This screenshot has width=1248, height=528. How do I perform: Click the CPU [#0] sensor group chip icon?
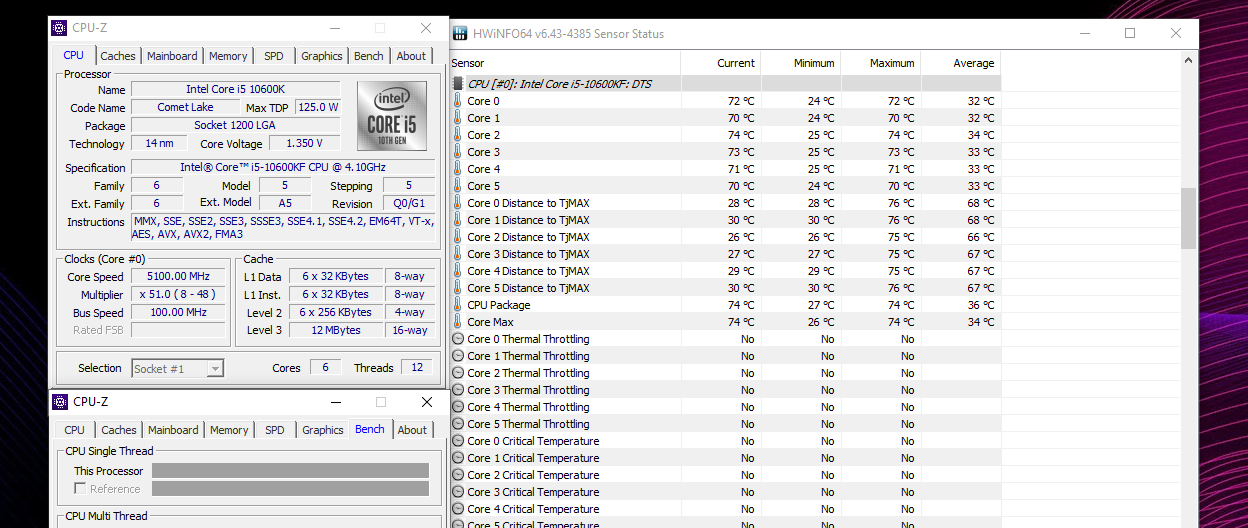458,84
